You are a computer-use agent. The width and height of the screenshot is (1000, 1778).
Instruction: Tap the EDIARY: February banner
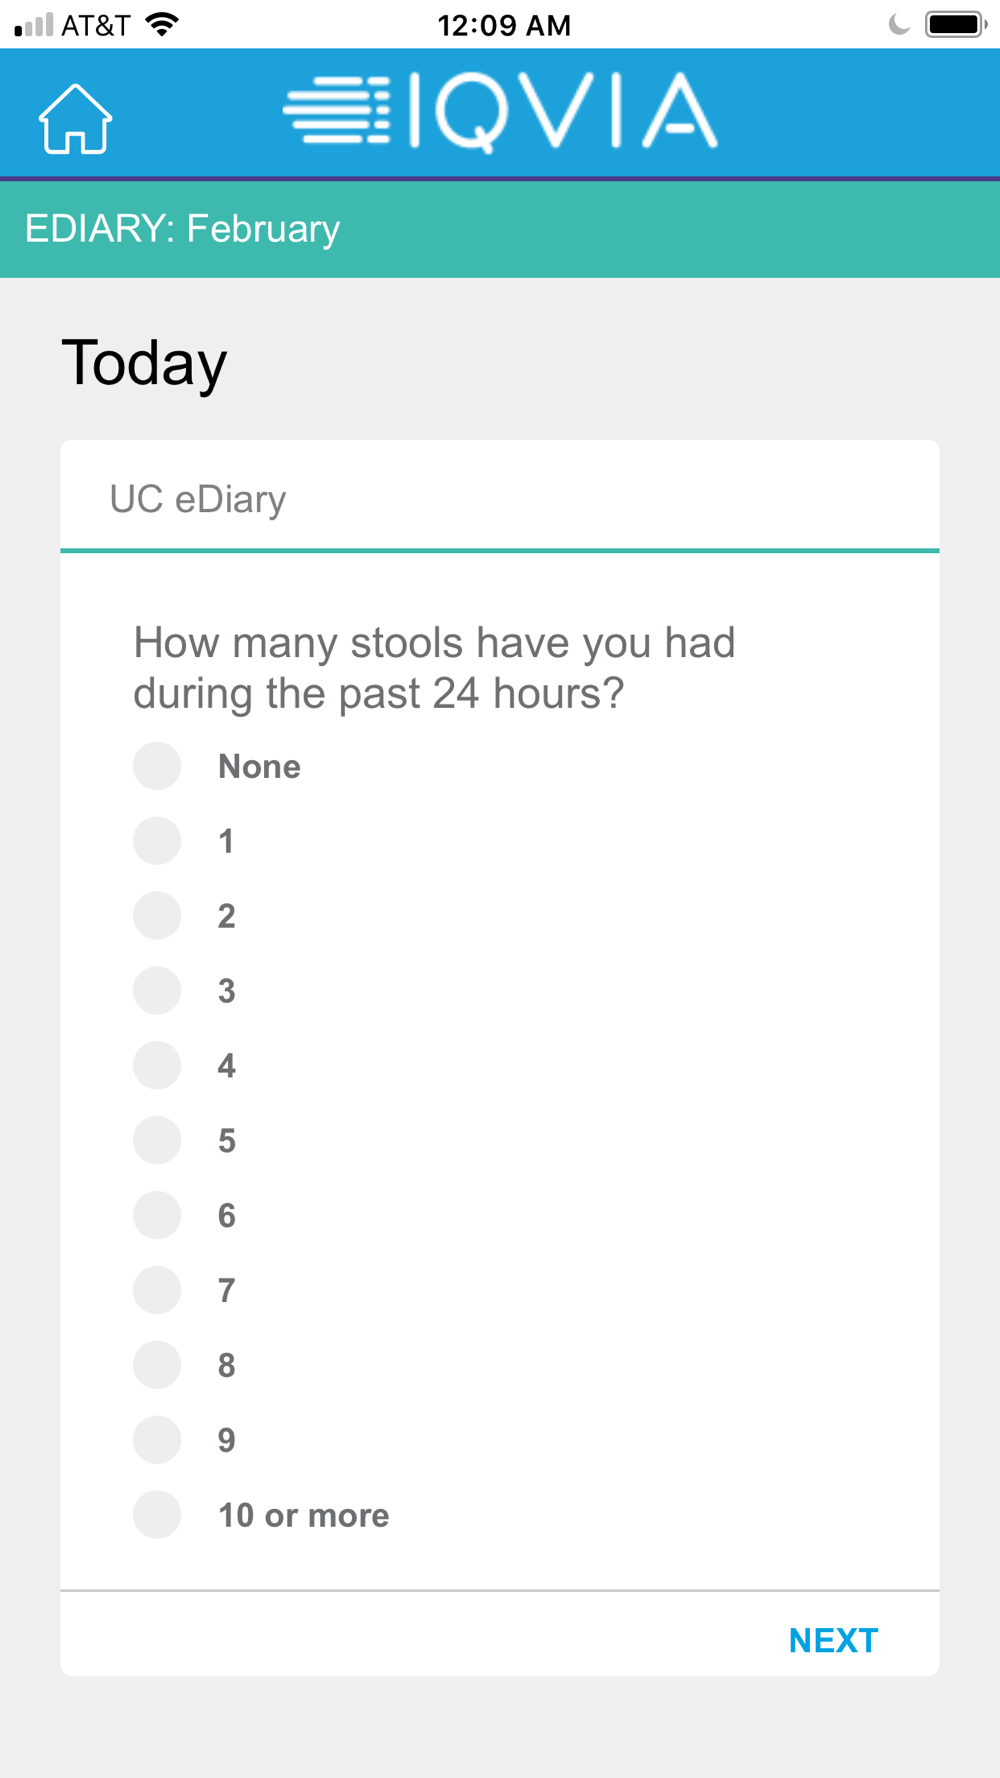pos(500,229)
